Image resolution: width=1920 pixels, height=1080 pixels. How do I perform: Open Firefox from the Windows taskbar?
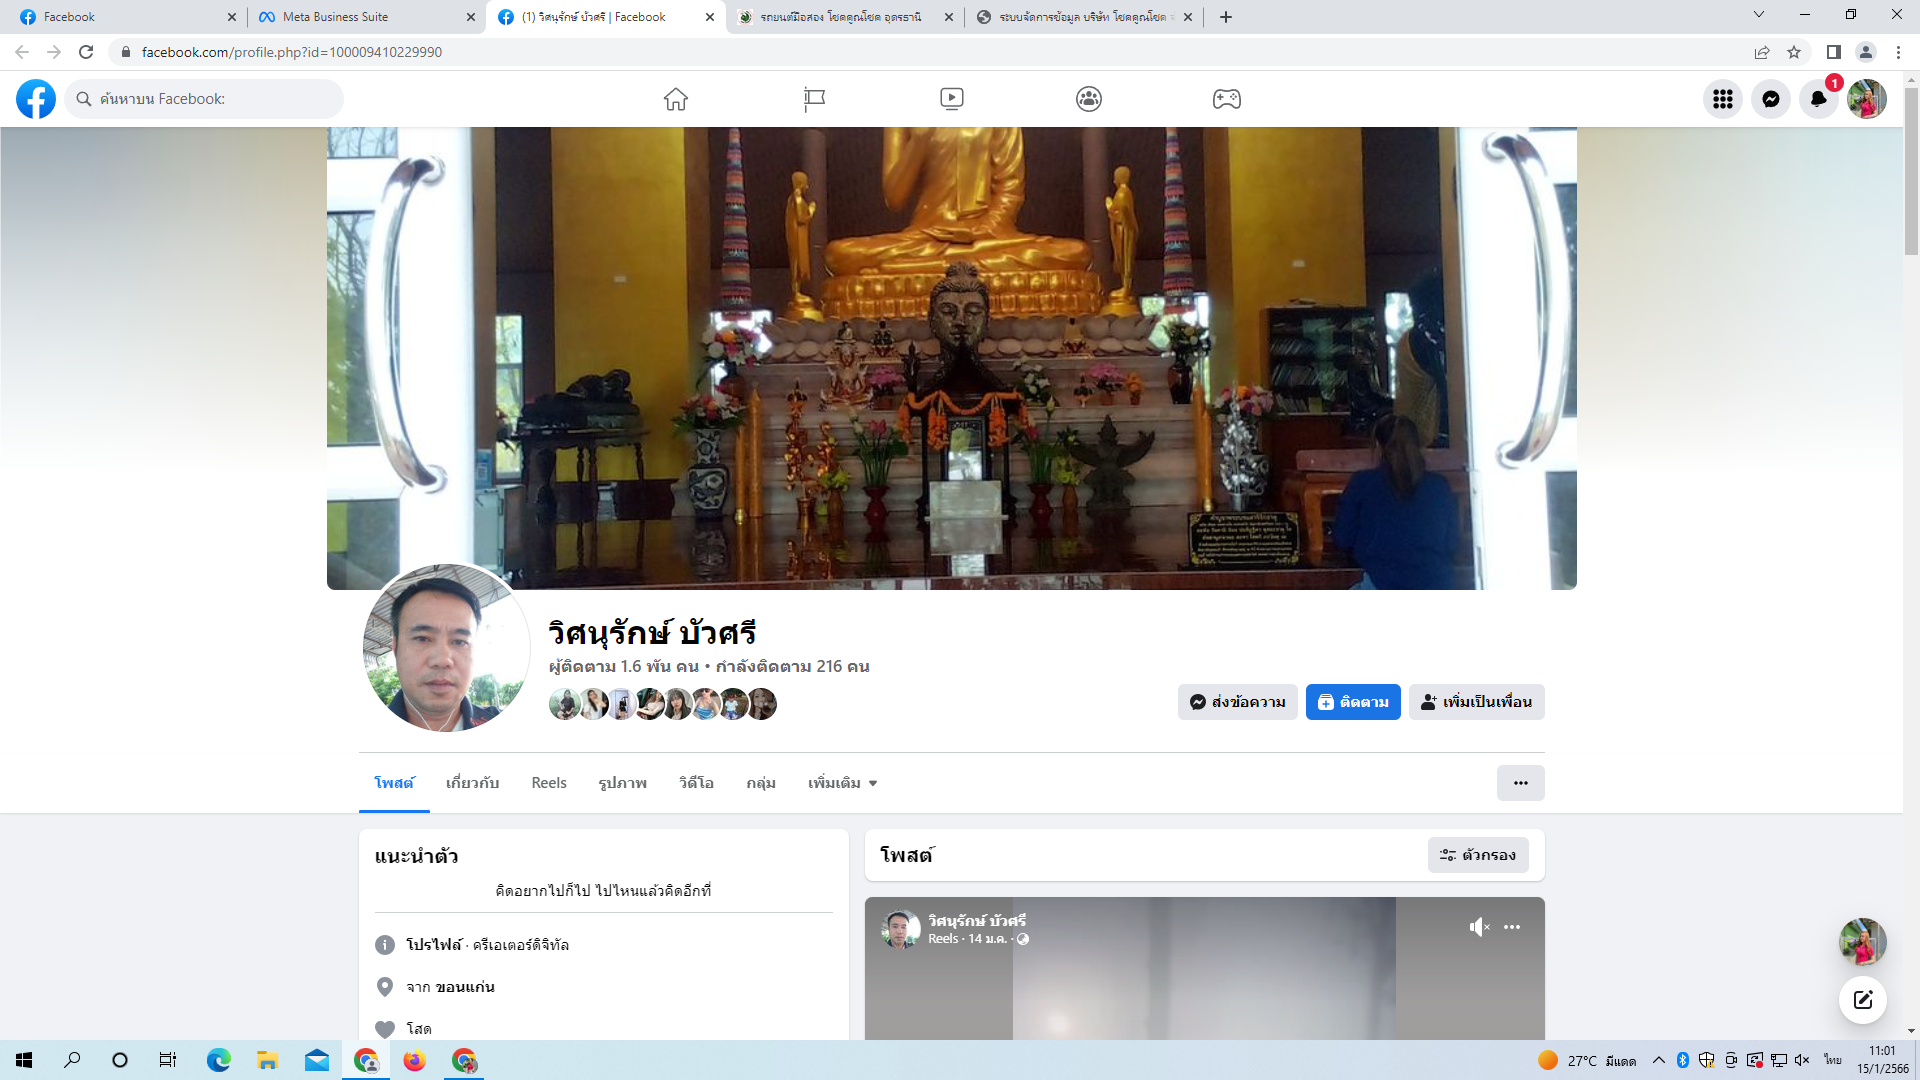pos(414,1060)
